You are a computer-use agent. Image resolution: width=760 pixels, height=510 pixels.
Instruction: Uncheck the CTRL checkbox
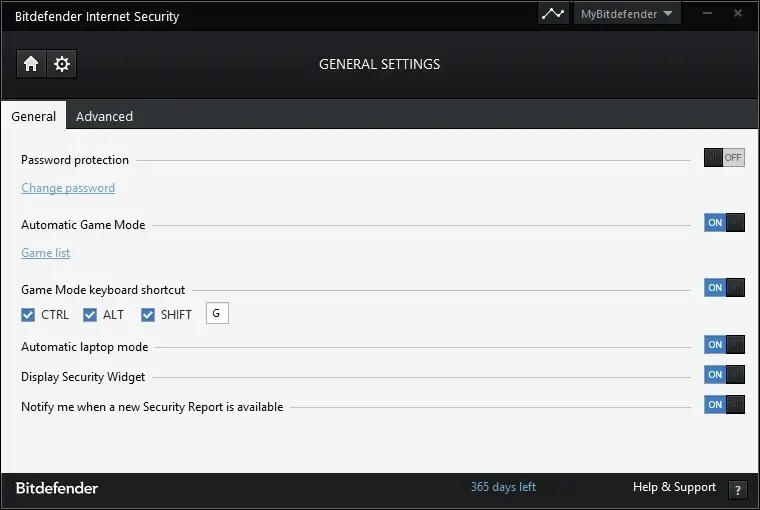(28, 315)
